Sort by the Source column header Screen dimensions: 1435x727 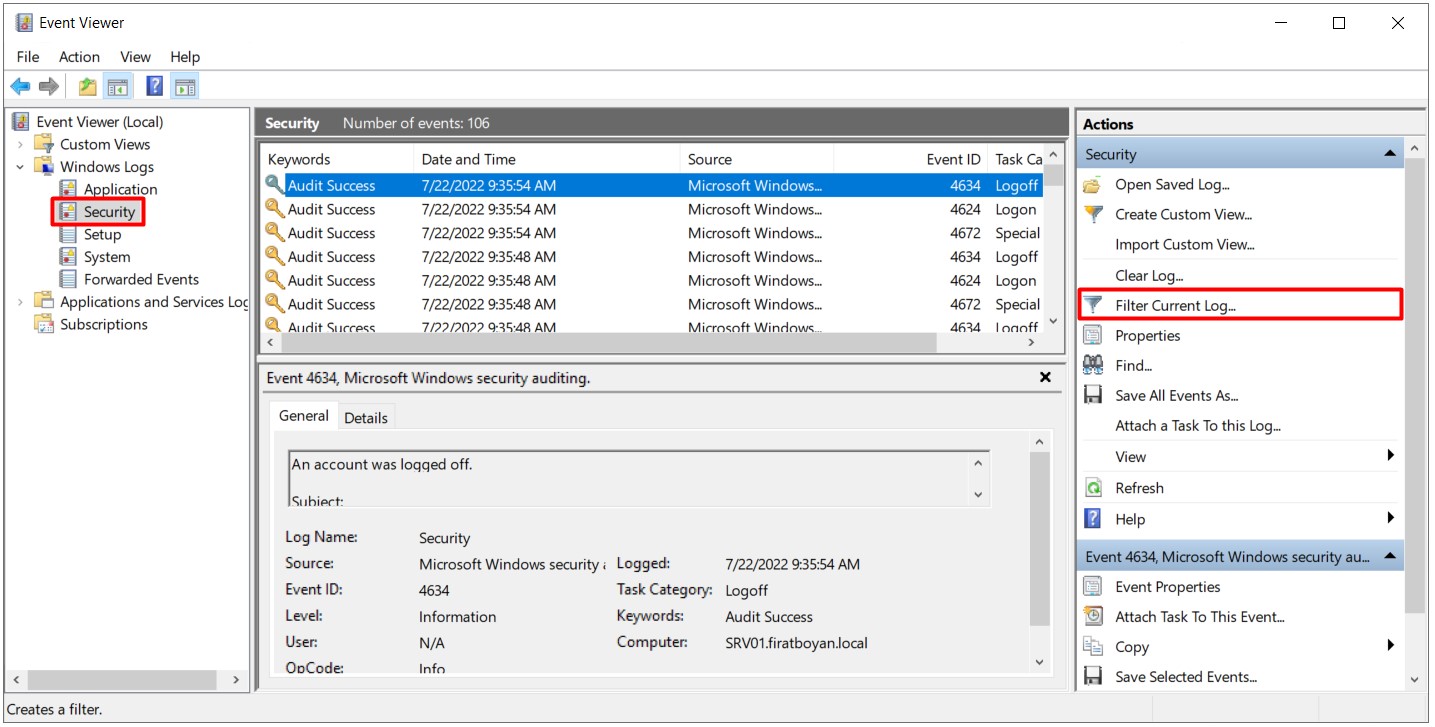(757, 159)
